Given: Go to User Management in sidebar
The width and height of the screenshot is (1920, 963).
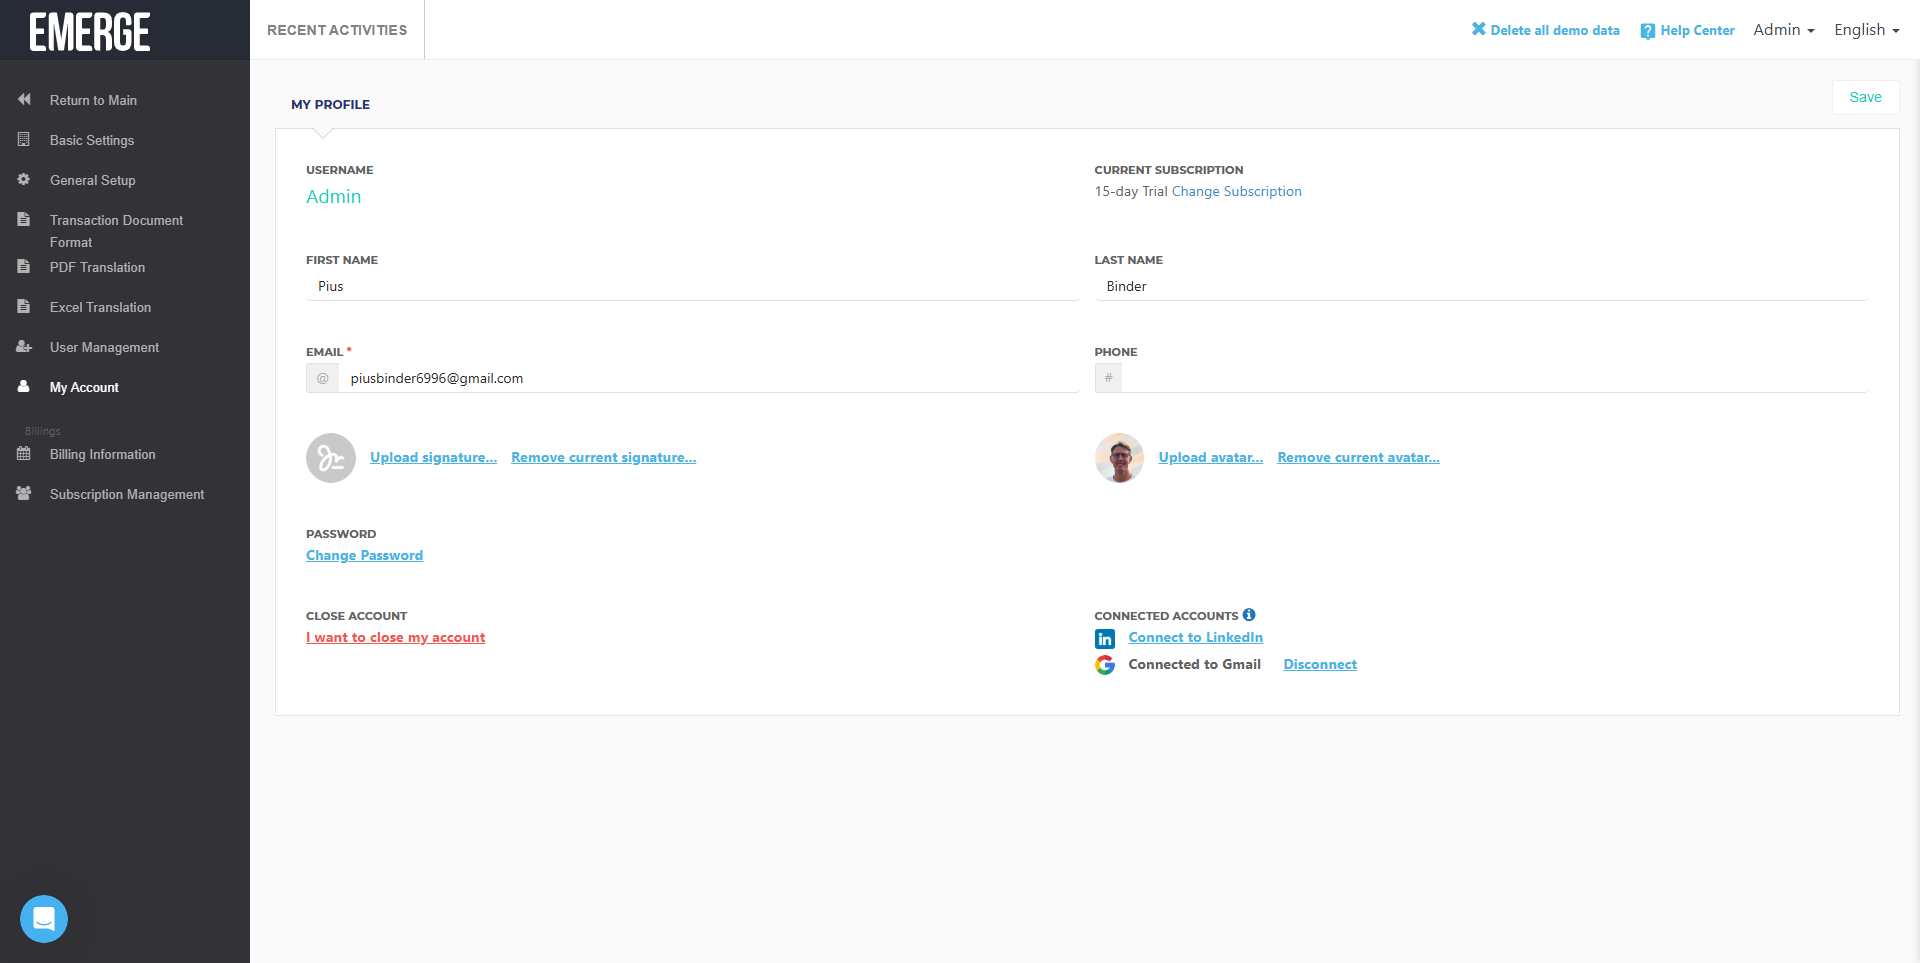Looking at the screenshot, I should [x=104, y=347].
